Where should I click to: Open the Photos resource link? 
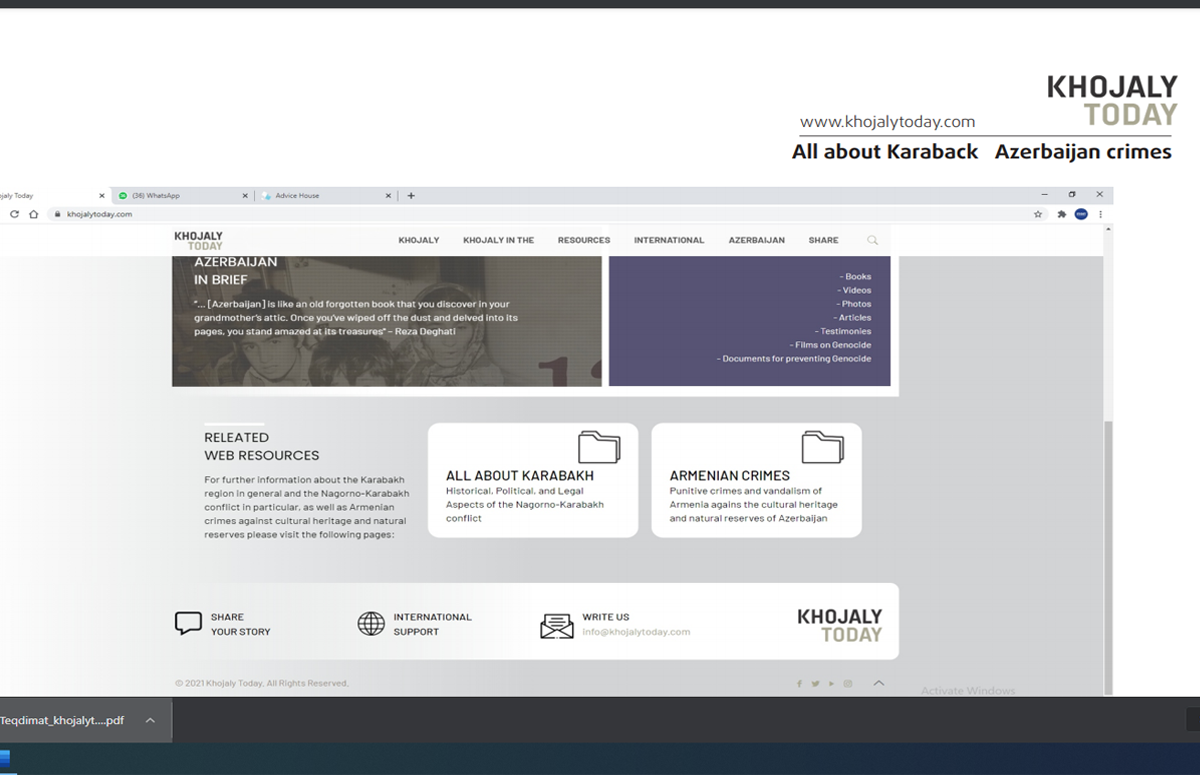(855, 304)
